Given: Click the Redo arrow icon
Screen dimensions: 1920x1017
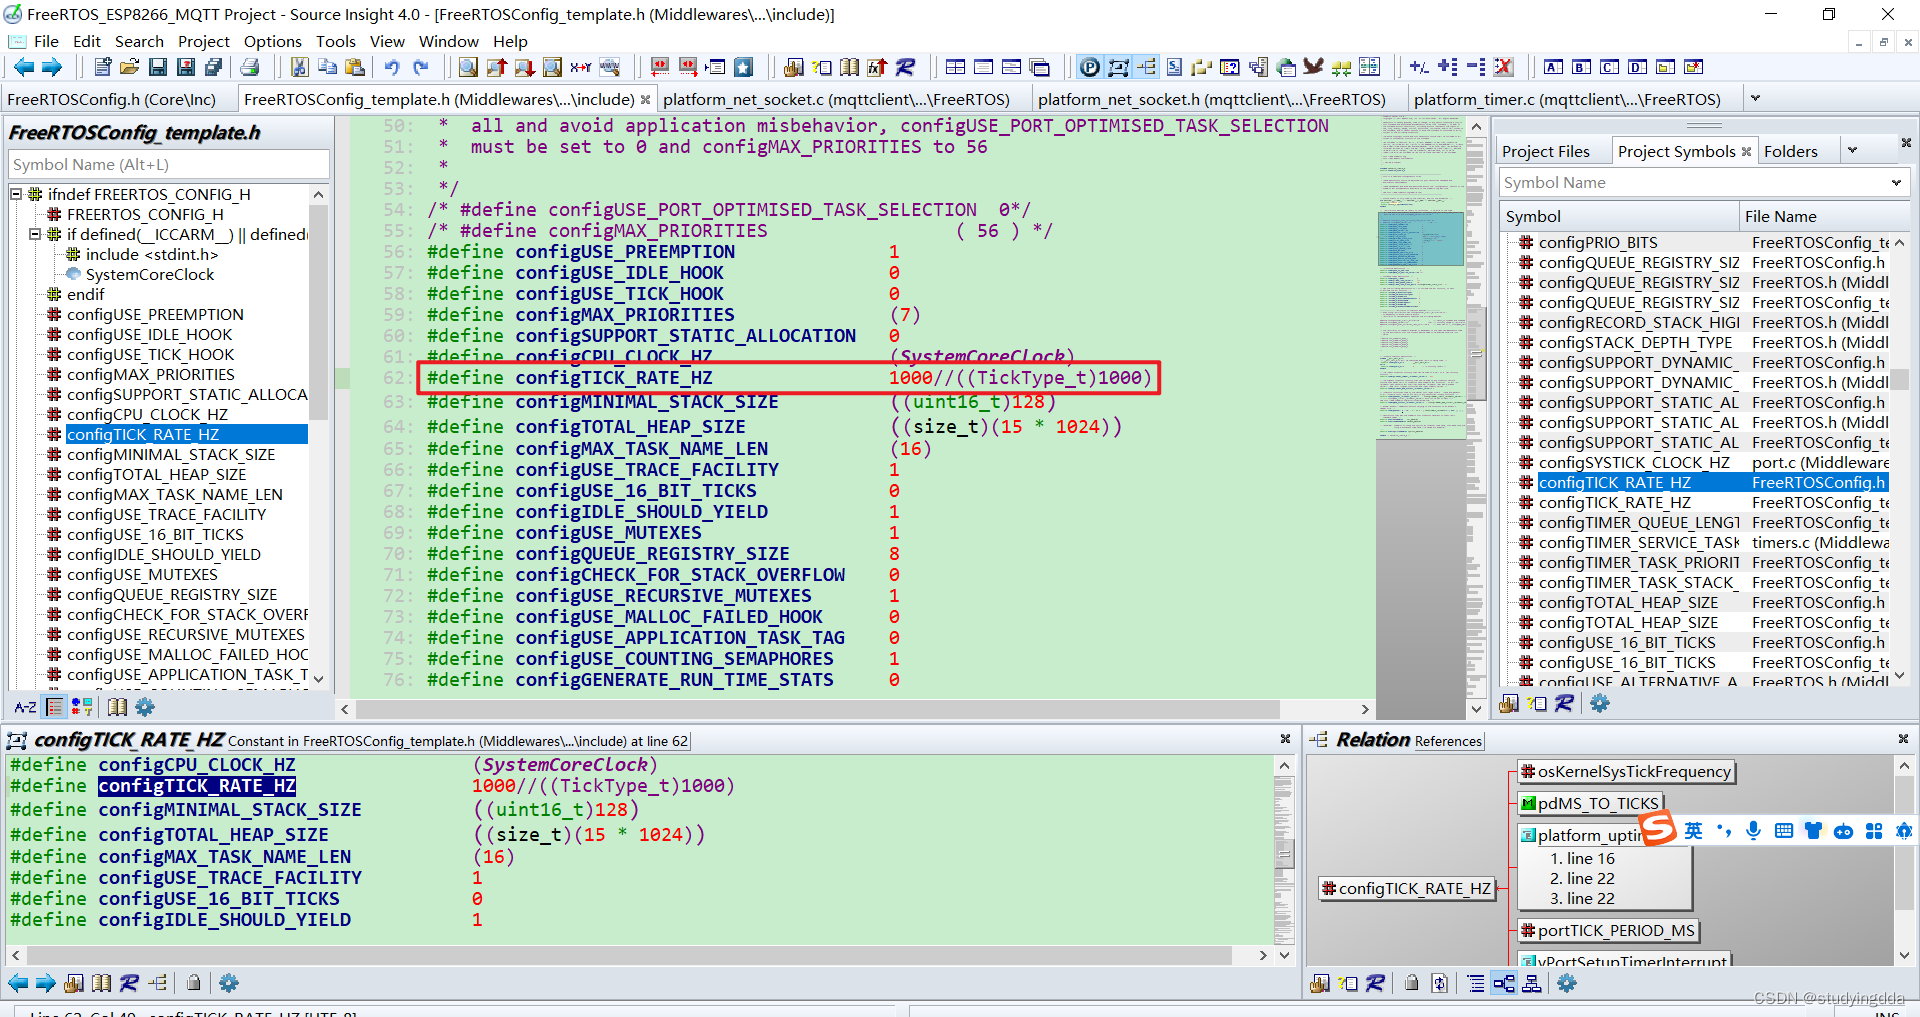Looking at the screenshot, I should pyautogui.click(x=421, y=67).
